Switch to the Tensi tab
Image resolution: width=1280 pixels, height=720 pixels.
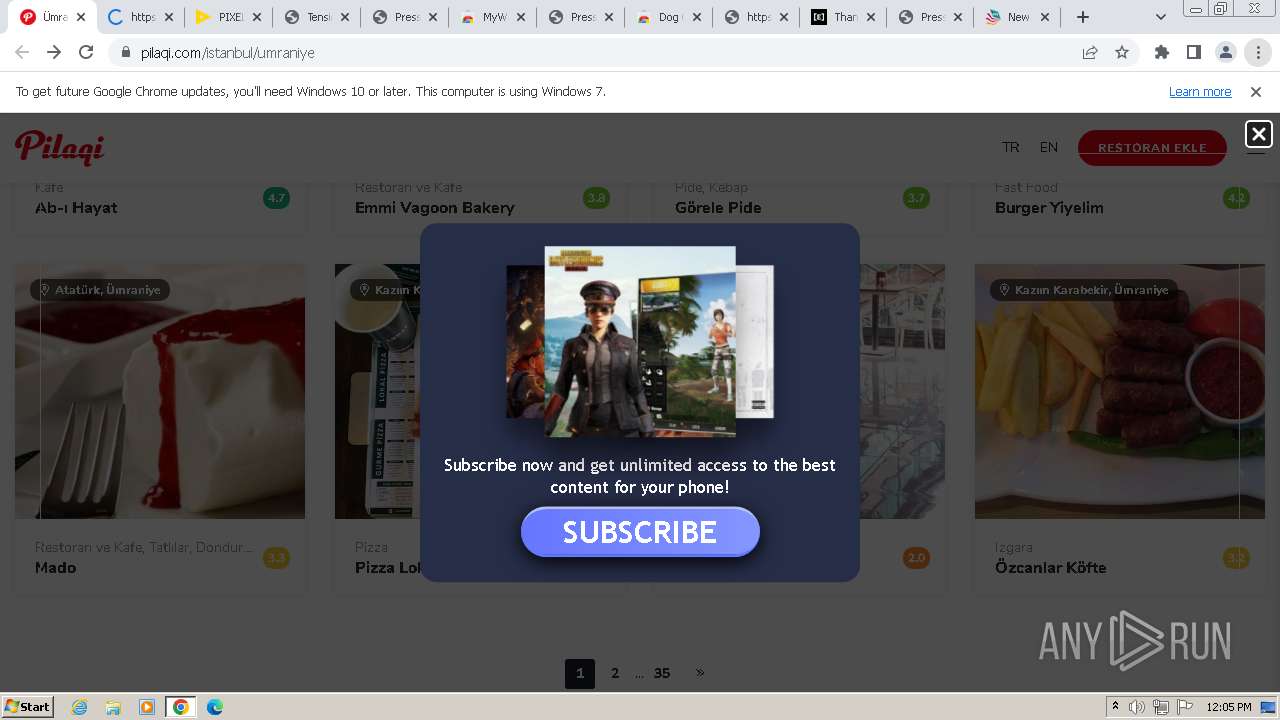308,17
